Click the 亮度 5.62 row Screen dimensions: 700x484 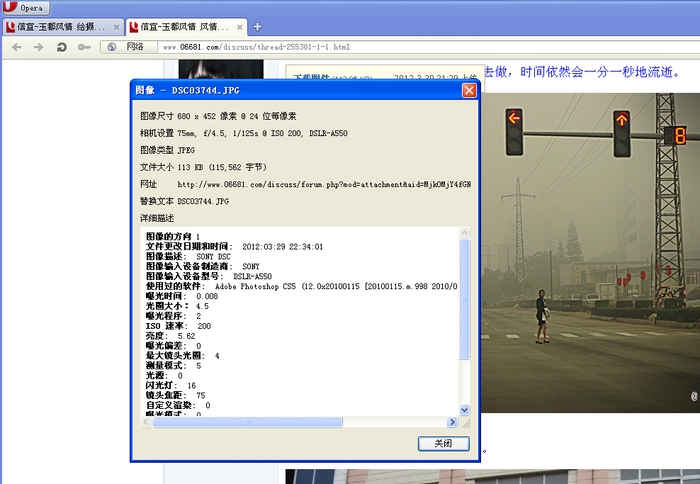[x=171, y=336]
